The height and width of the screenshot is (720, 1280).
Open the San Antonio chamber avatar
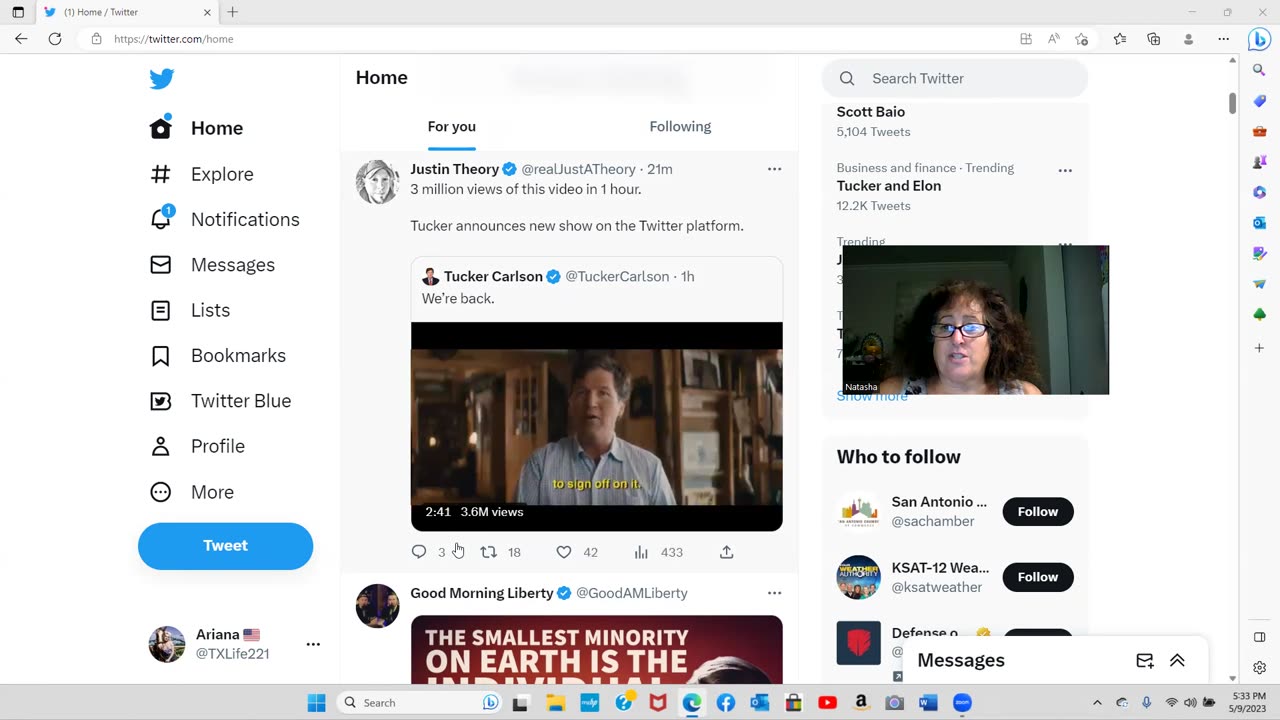click(858, 512)
